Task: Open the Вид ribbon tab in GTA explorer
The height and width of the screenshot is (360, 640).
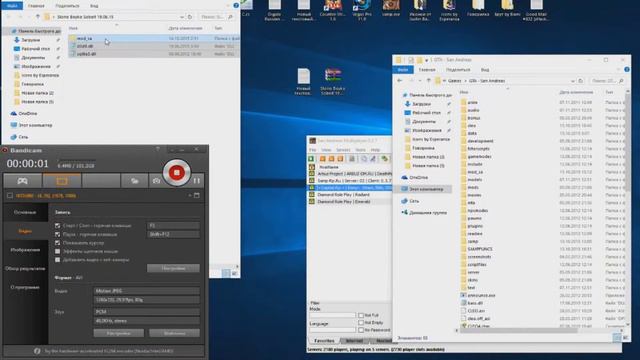Action: click(484, 70)
